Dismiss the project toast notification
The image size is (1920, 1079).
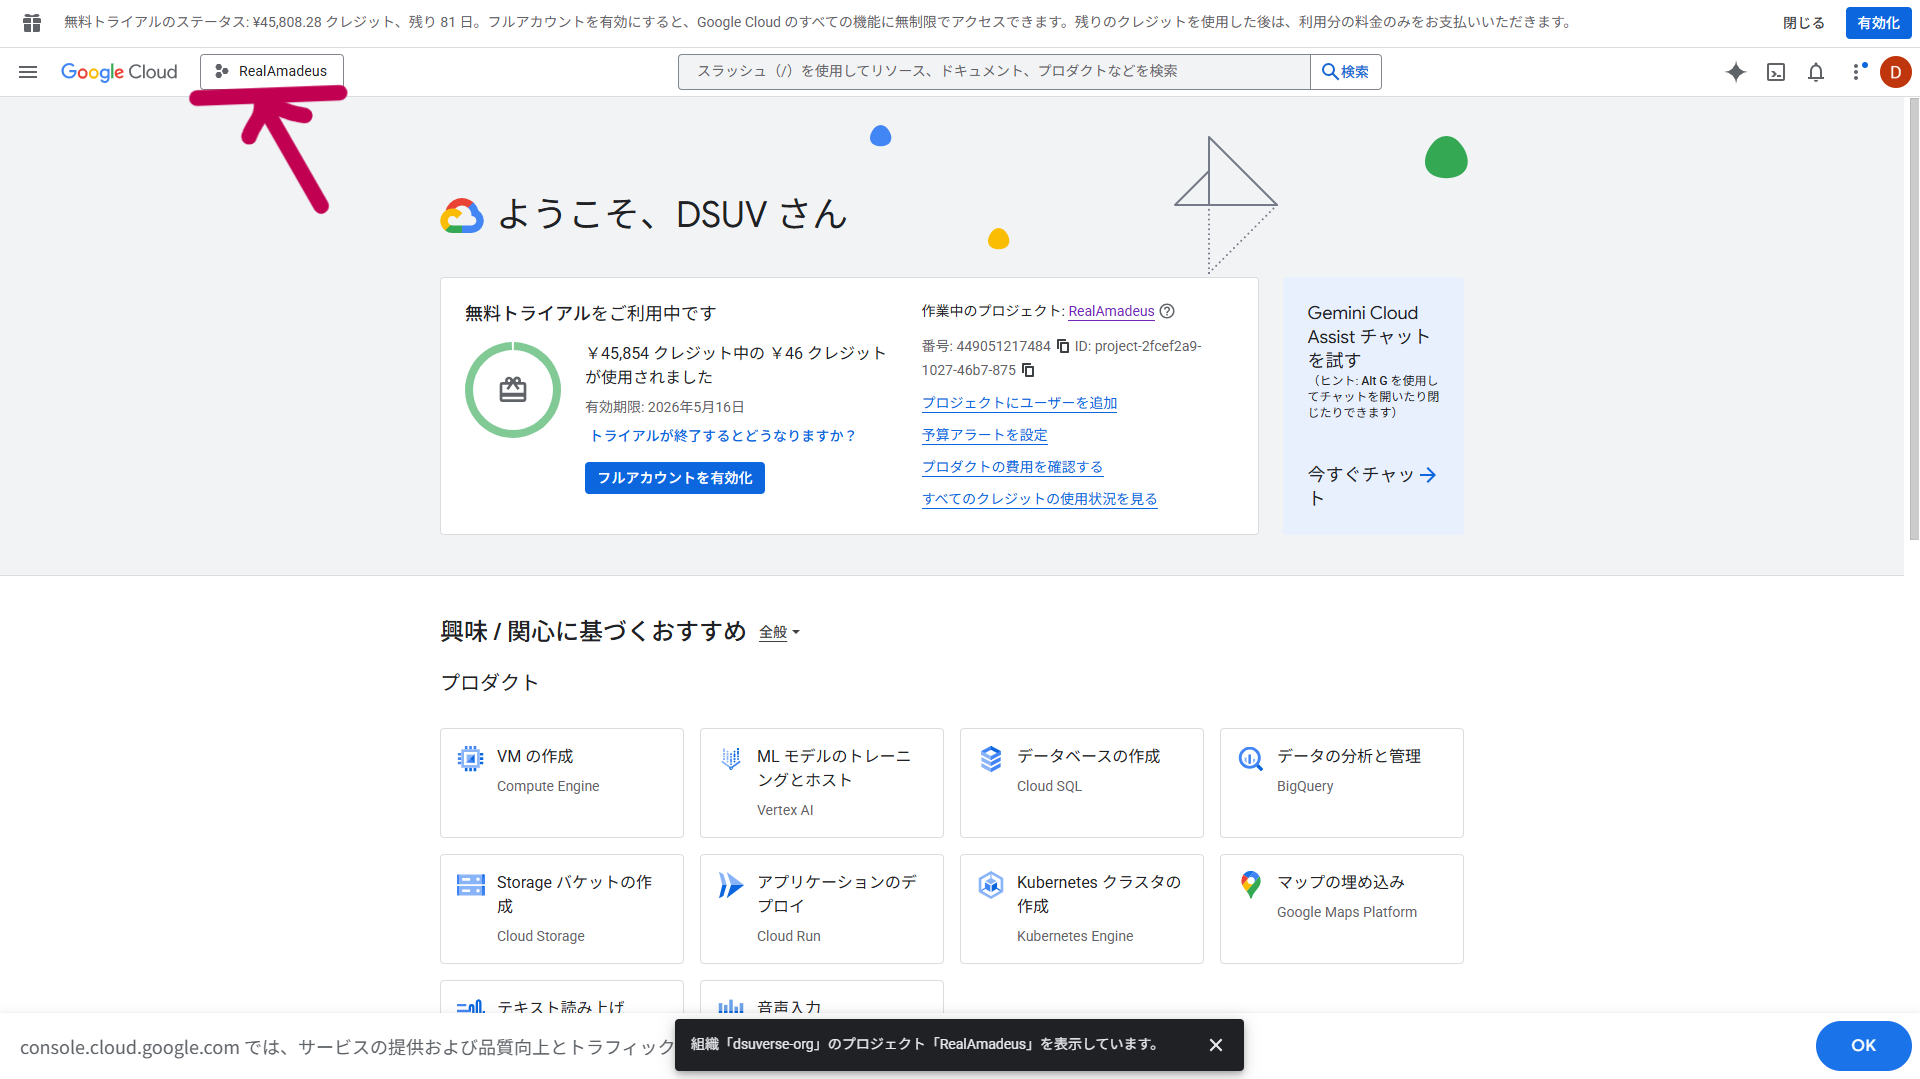pos(1216,1045)
